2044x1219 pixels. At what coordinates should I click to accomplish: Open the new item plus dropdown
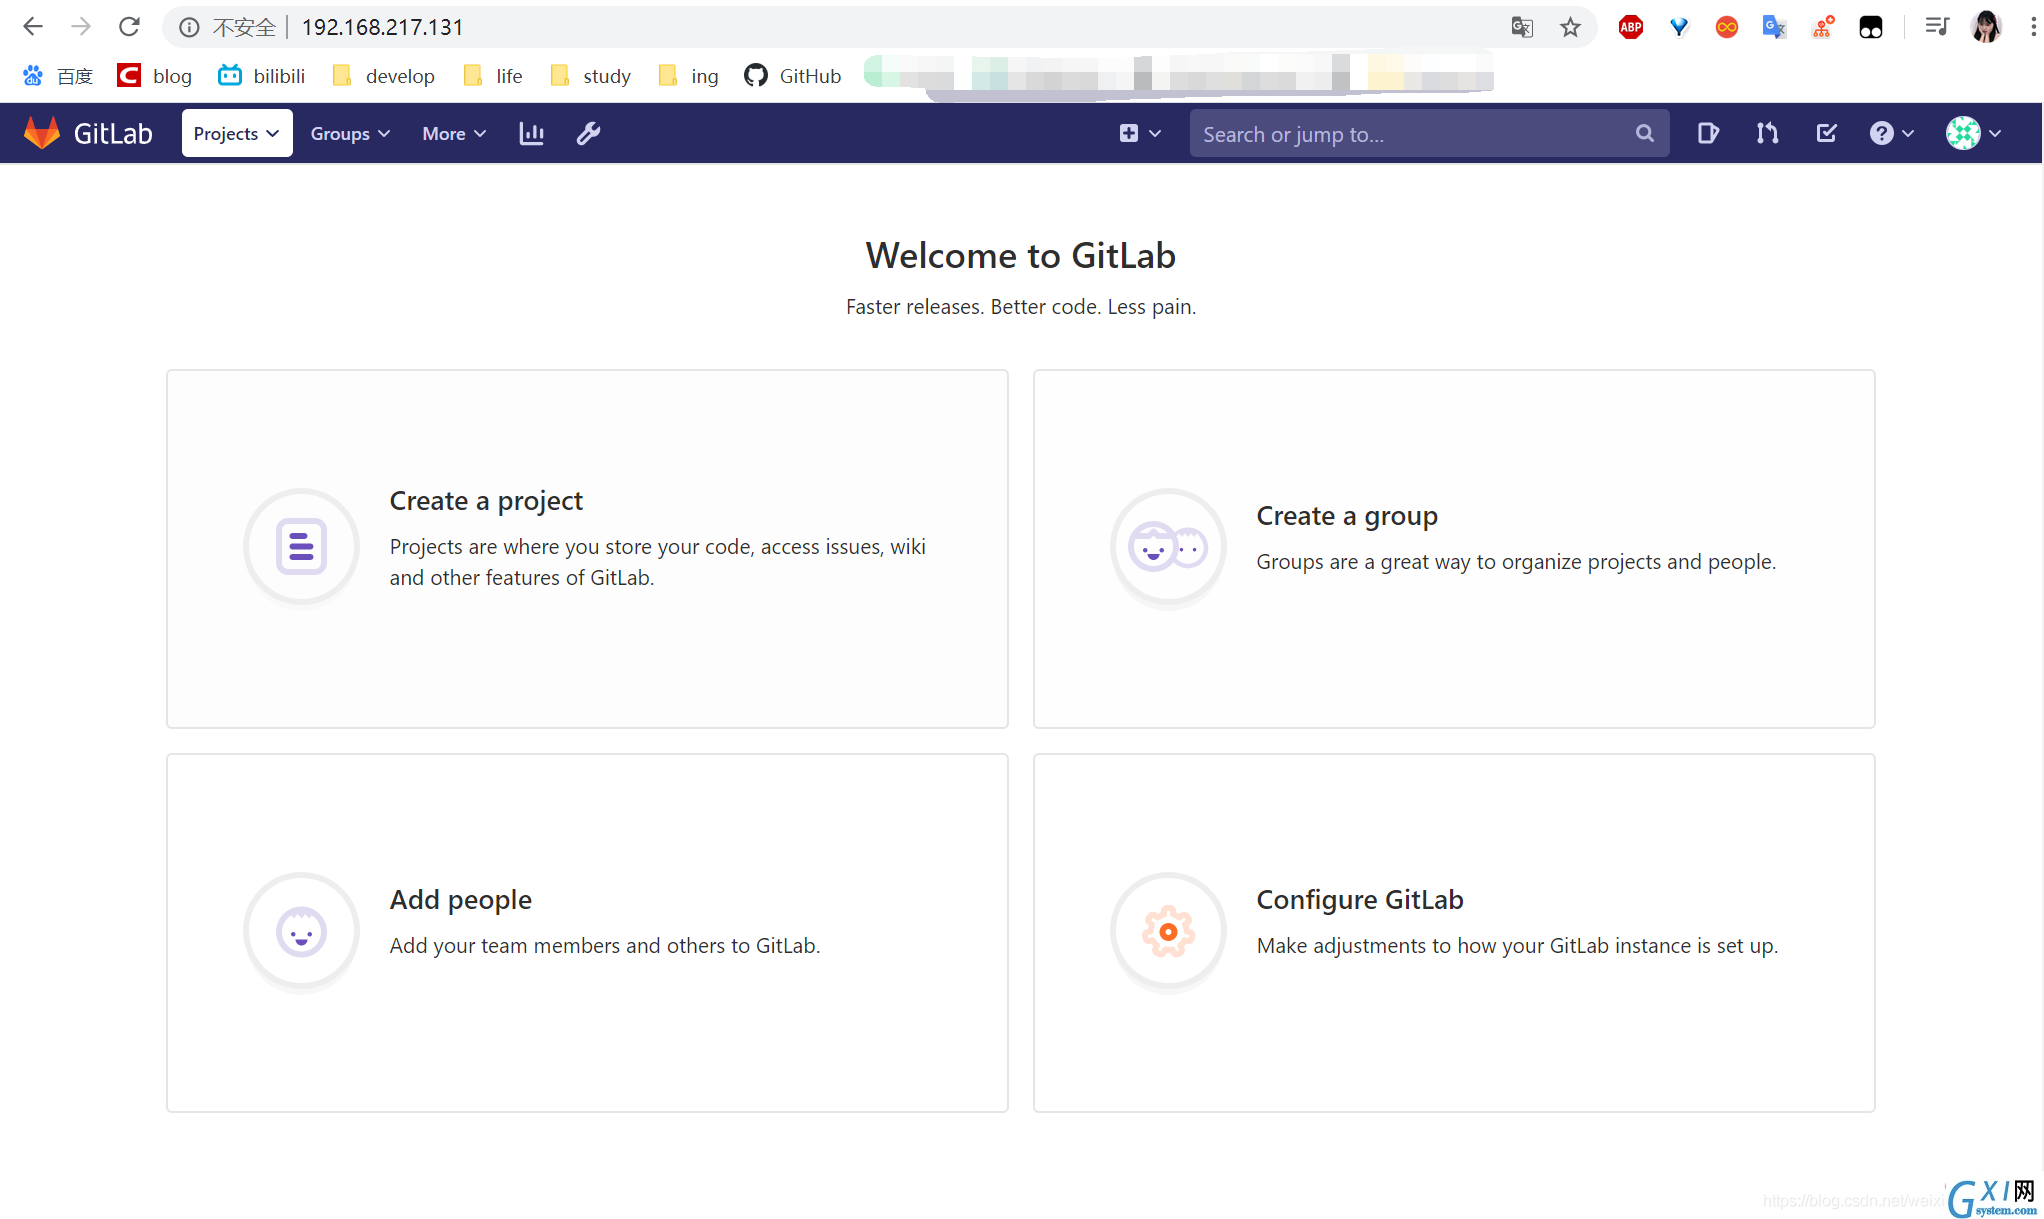(x=1140, y=133)
